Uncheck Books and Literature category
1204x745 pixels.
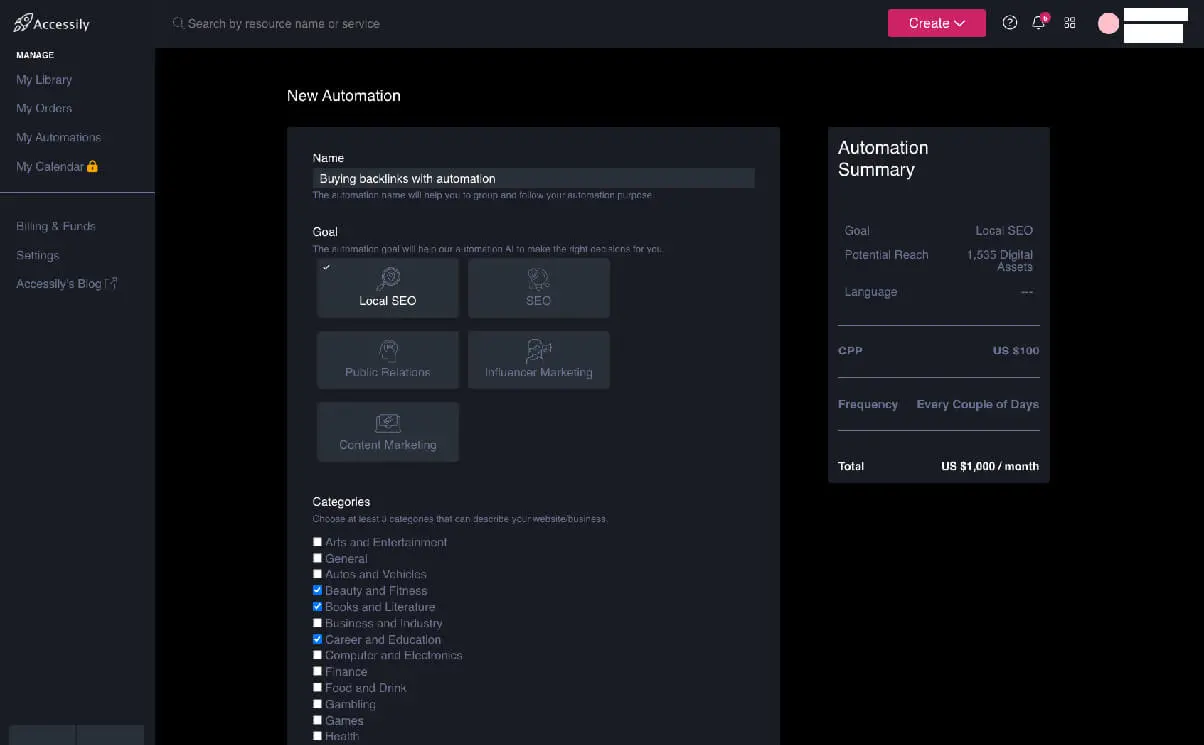pyautogui.click(x=318, y=606)
